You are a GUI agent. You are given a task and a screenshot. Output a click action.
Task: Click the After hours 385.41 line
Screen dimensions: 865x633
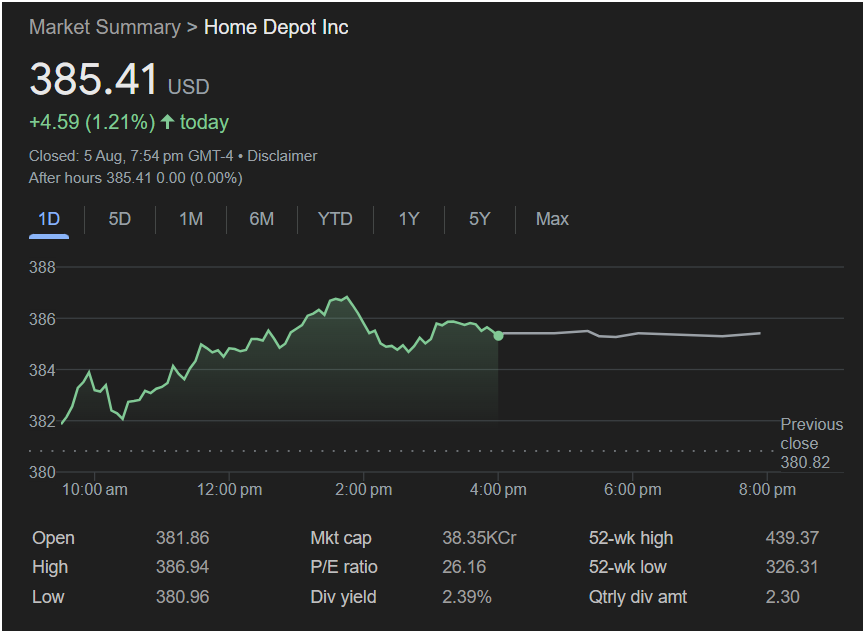coord(136,178)
